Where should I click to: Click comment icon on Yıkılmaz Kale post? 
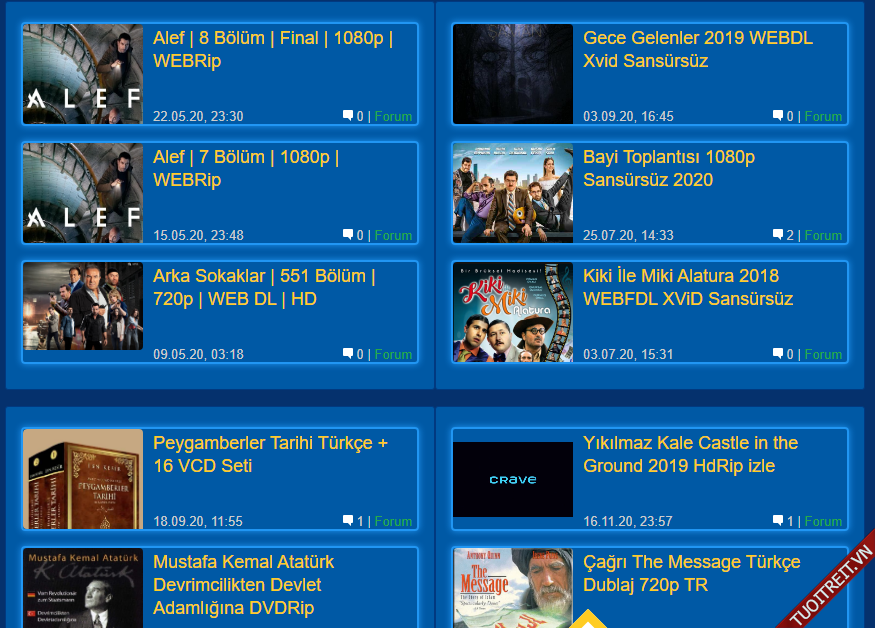point(778,521)
